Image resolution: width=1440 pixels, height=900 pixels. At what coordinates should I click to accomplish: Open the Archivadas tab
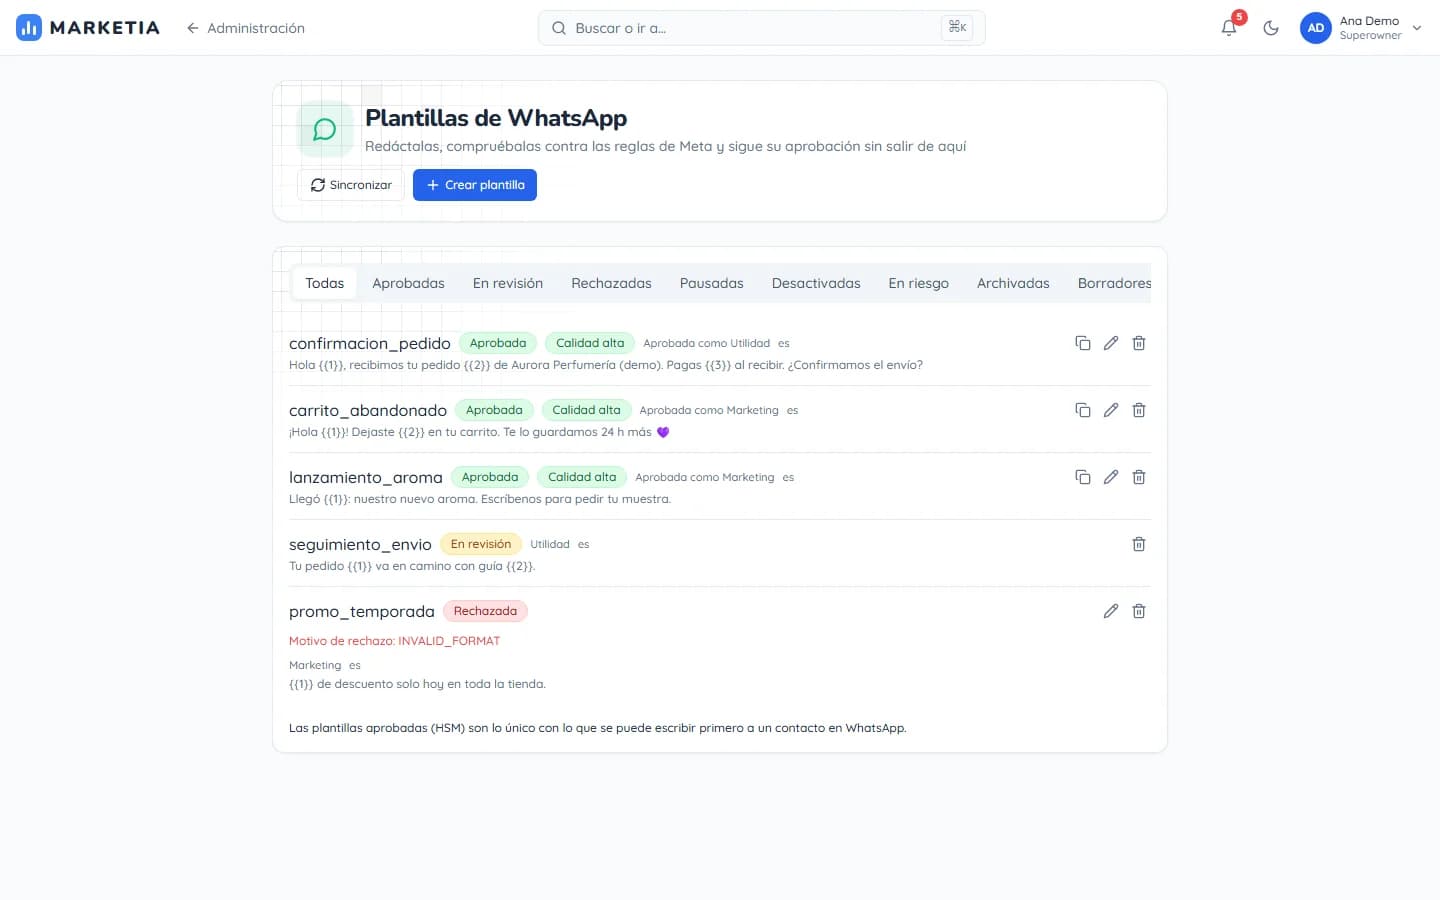[1013, 283]
